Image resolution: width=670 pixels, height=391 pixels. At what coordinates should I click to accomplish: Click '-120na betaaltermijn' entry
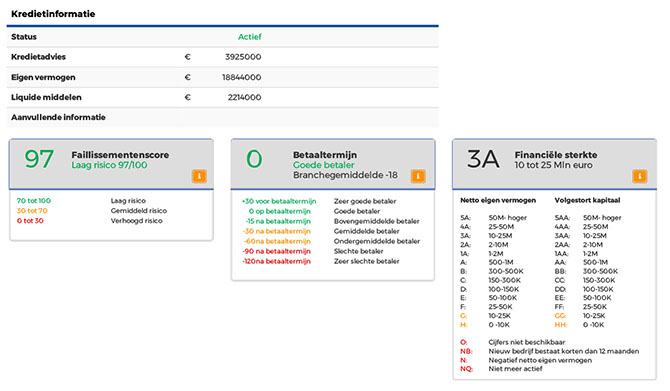(x=276, y=261)
